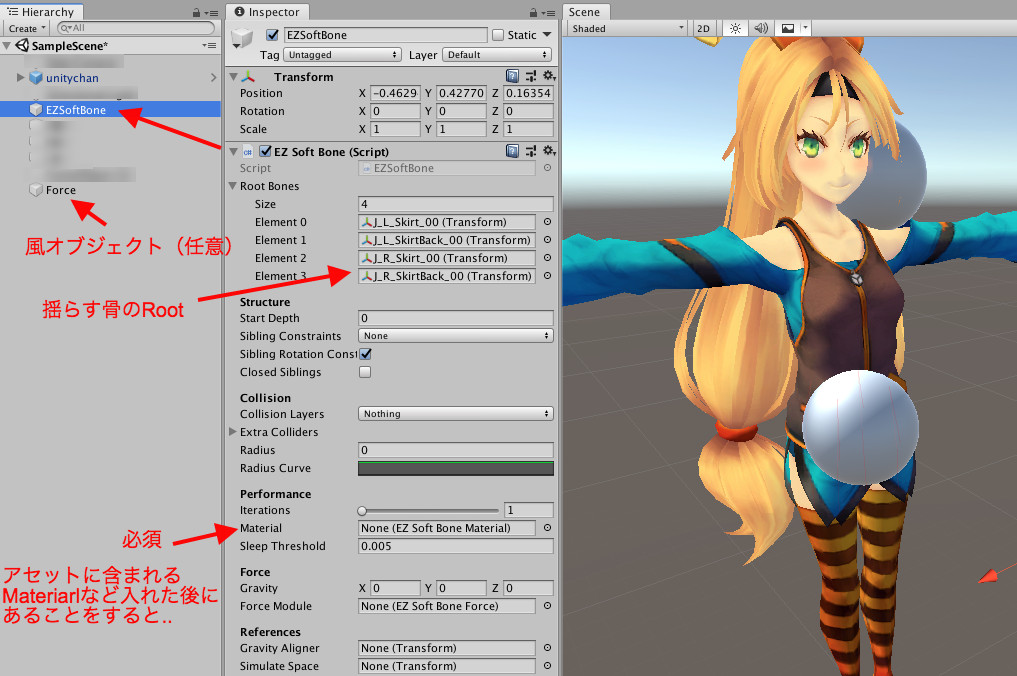Click Root Bones Size field
Viewport: 1017px width, 676px height.
455,204
